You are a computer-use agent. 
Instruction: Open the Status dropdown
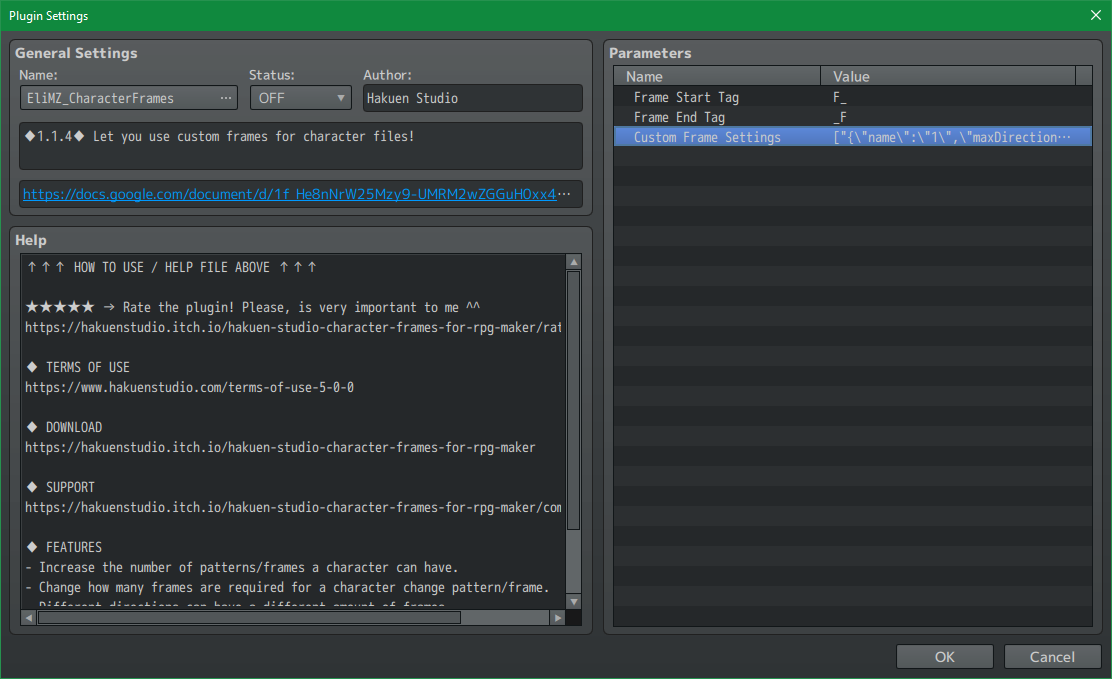(x=299, y=98)
